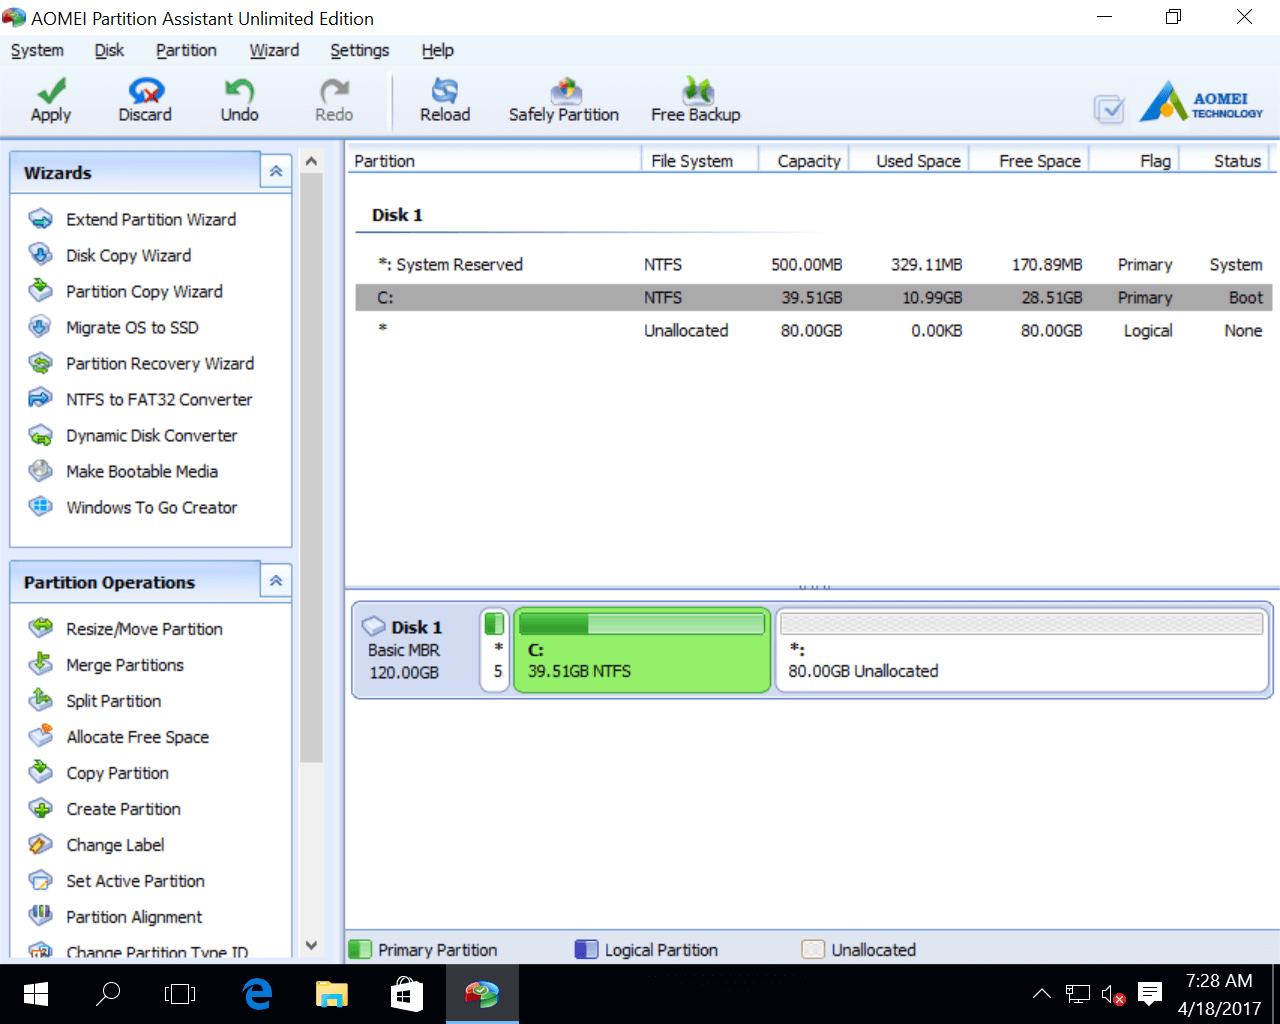Open Safely Partition tool
The image size is (1280, 1024).
click(x=565, y=92)
